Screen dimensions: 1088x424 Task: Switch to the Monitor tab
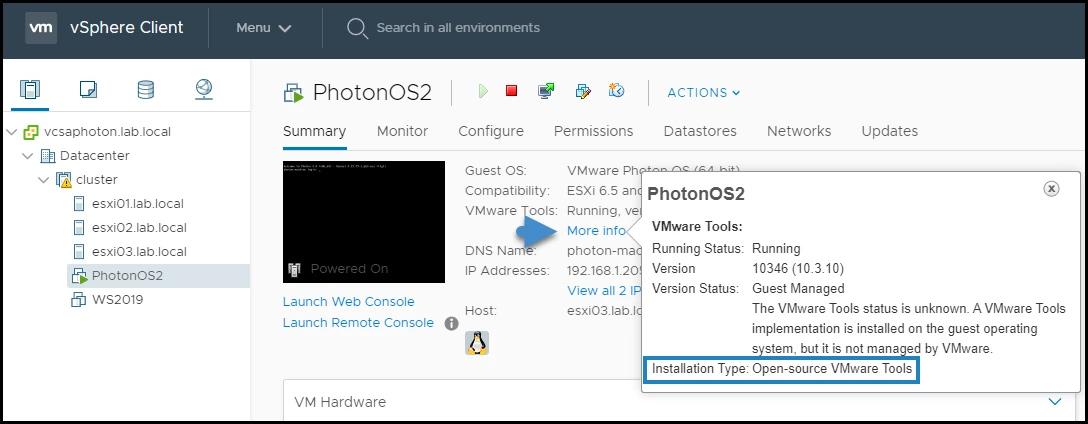(402, 131)
